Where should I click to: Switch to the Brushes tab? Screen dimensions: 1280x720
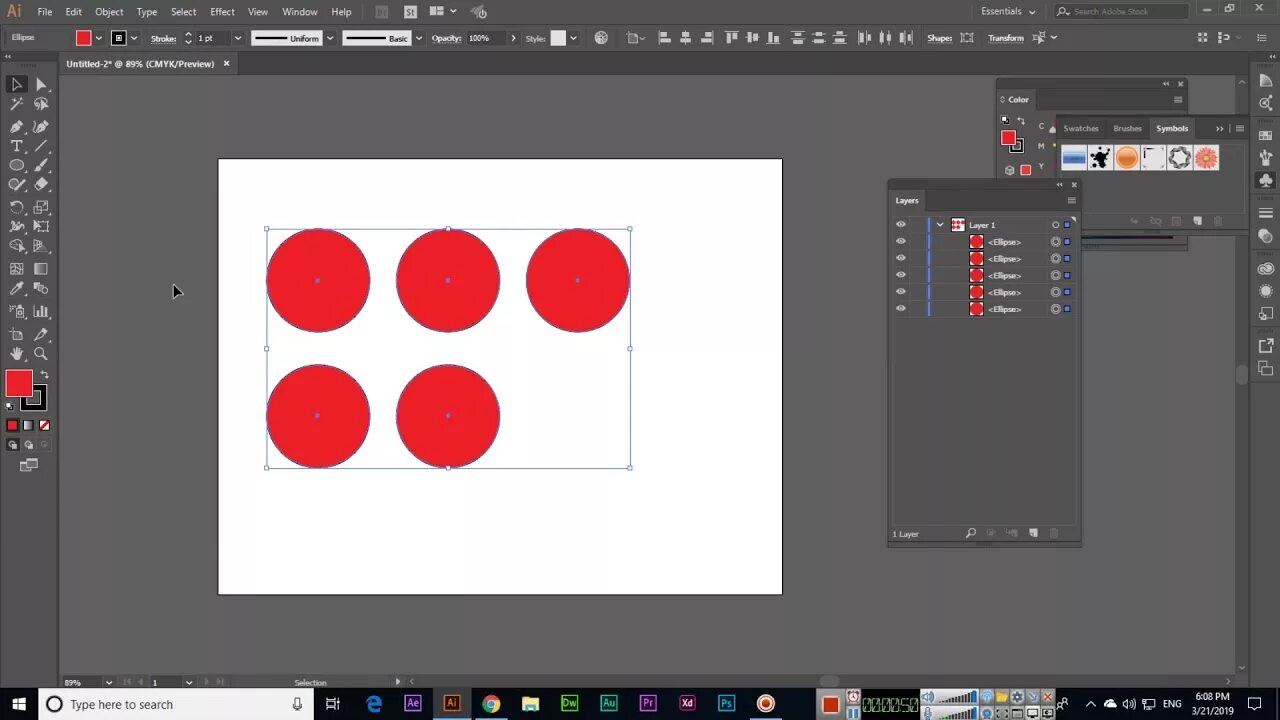1127,128
